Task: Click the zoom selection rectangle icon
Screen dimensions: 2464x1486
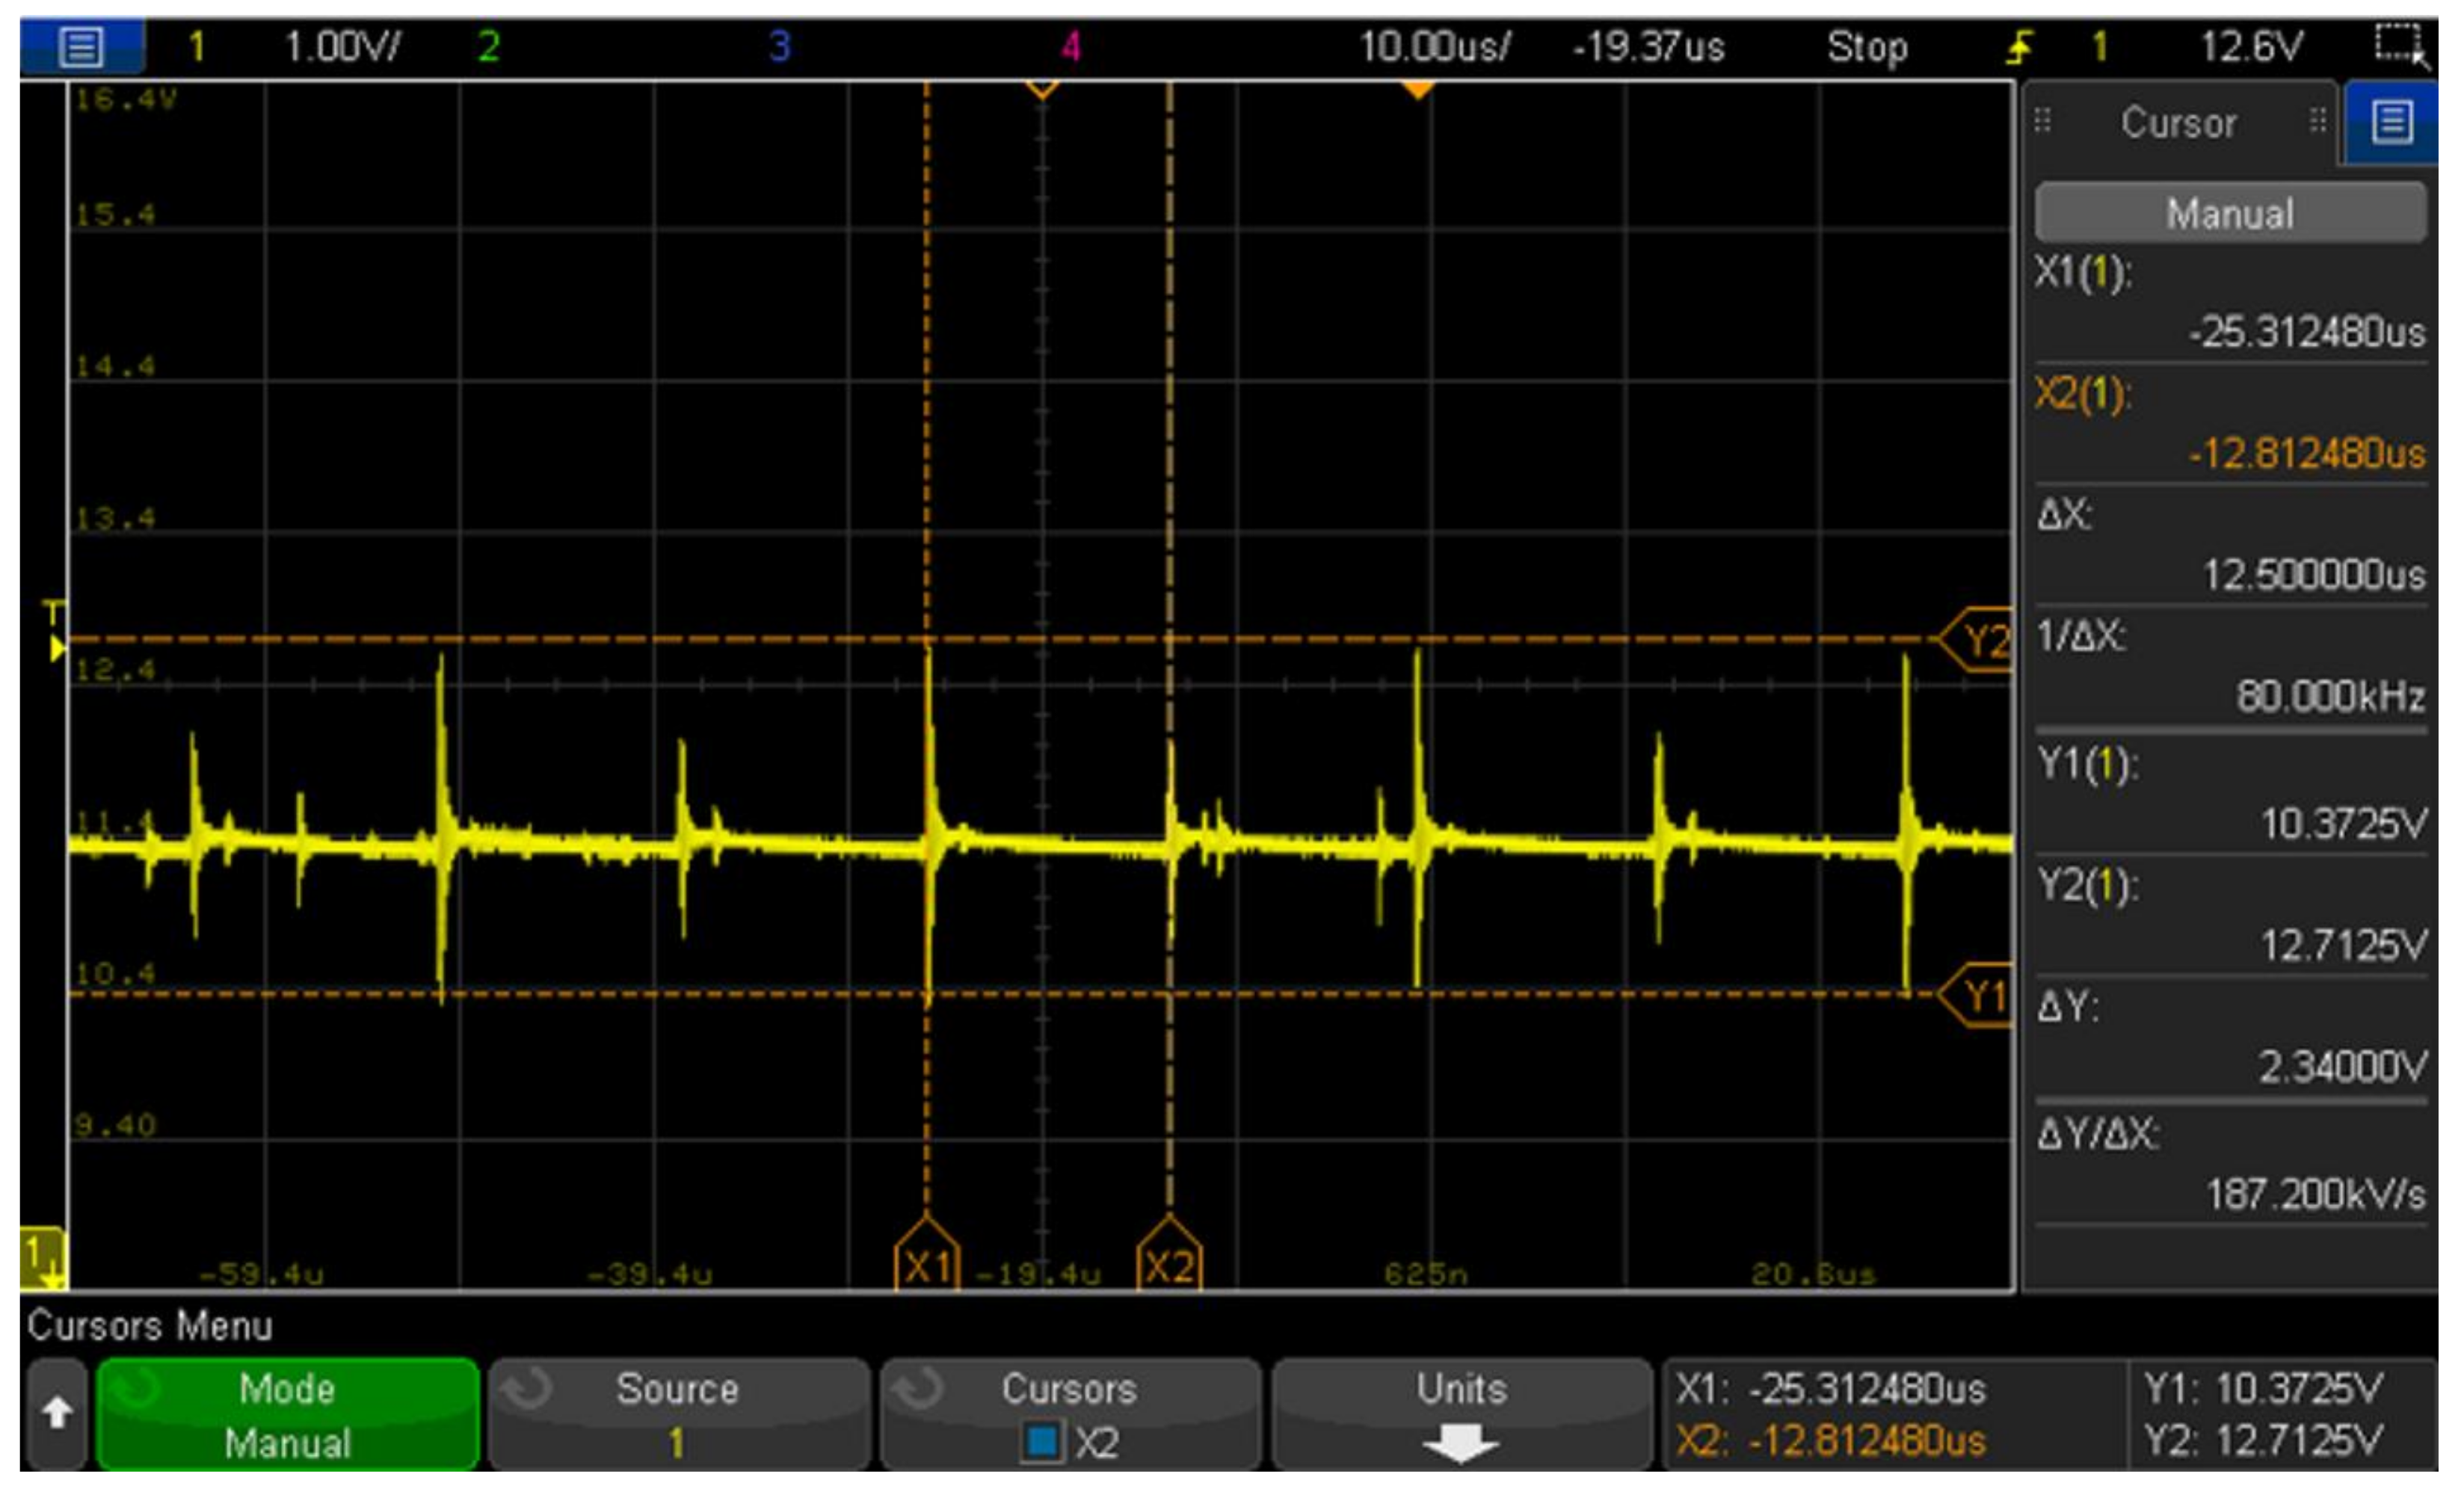Action: coord(2400,46)
